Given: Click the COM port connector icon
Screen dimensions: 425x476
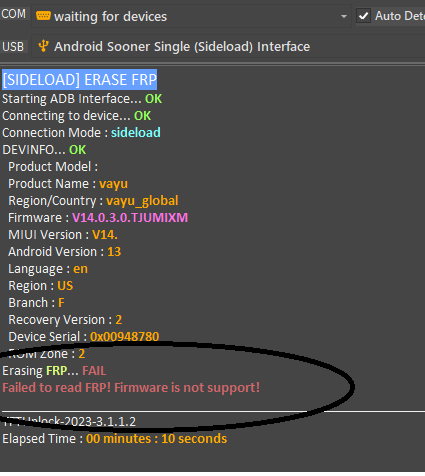Looking at the screenshot, I should pyautogui.click(x=43, y=15).
